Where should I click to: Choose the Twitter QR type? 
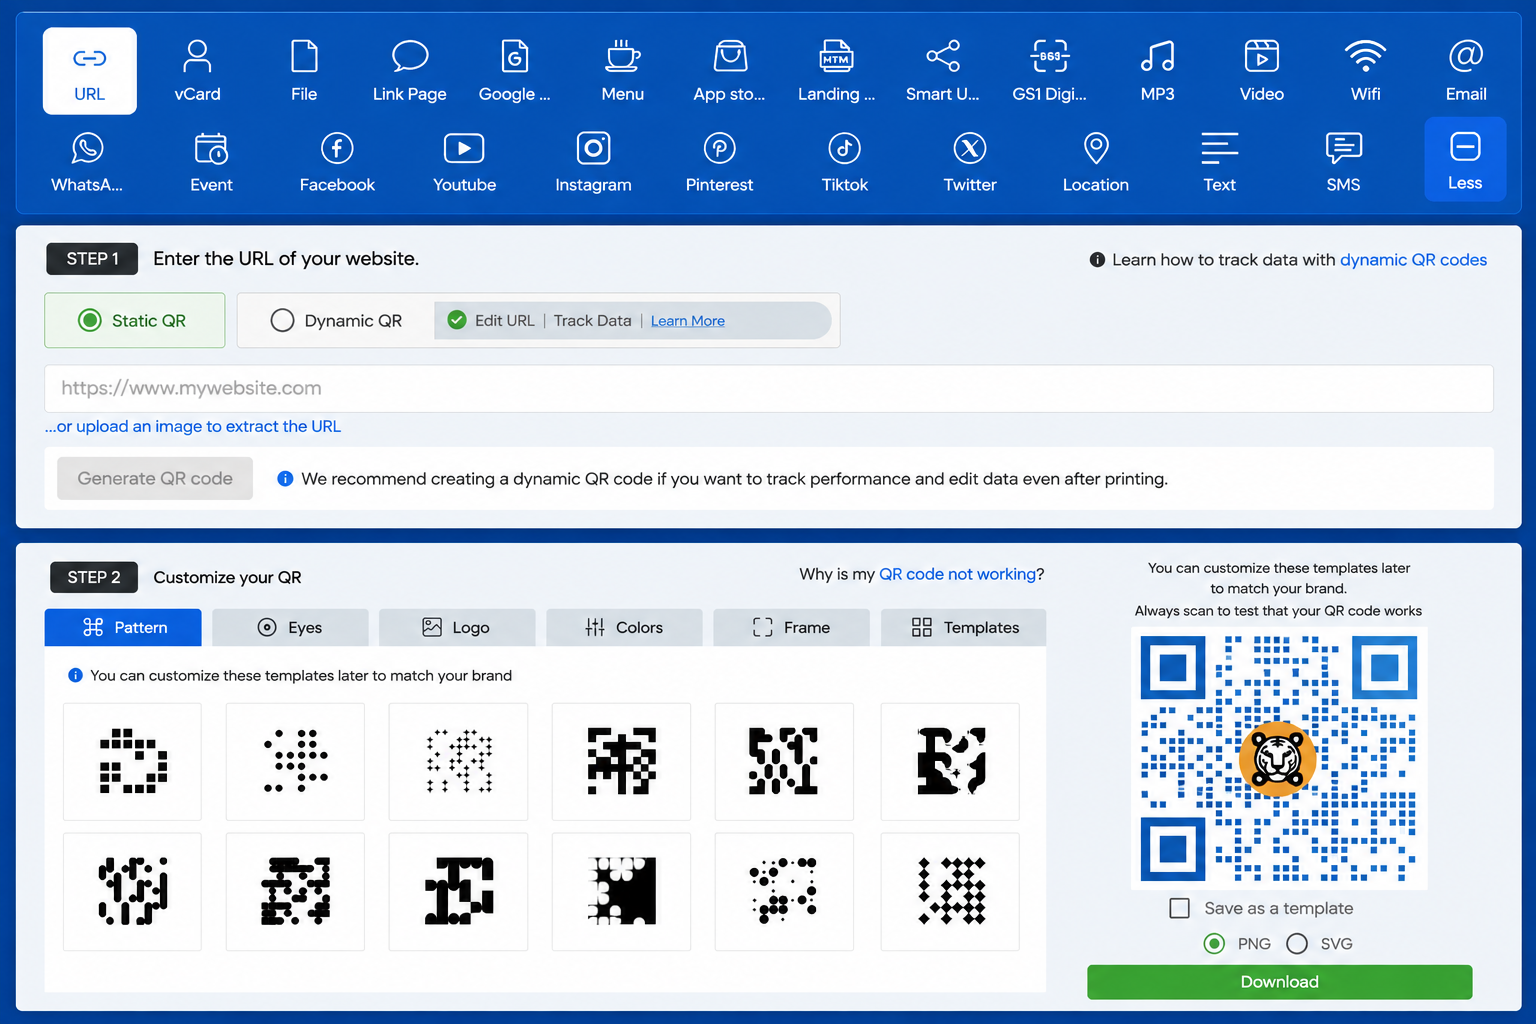[x=970, y=162]
